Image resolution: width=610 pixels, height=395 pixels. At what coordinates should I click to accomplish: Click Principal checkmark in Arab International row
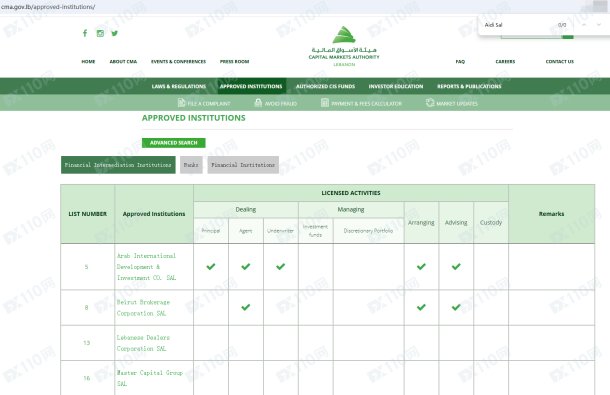pos(211,267)
